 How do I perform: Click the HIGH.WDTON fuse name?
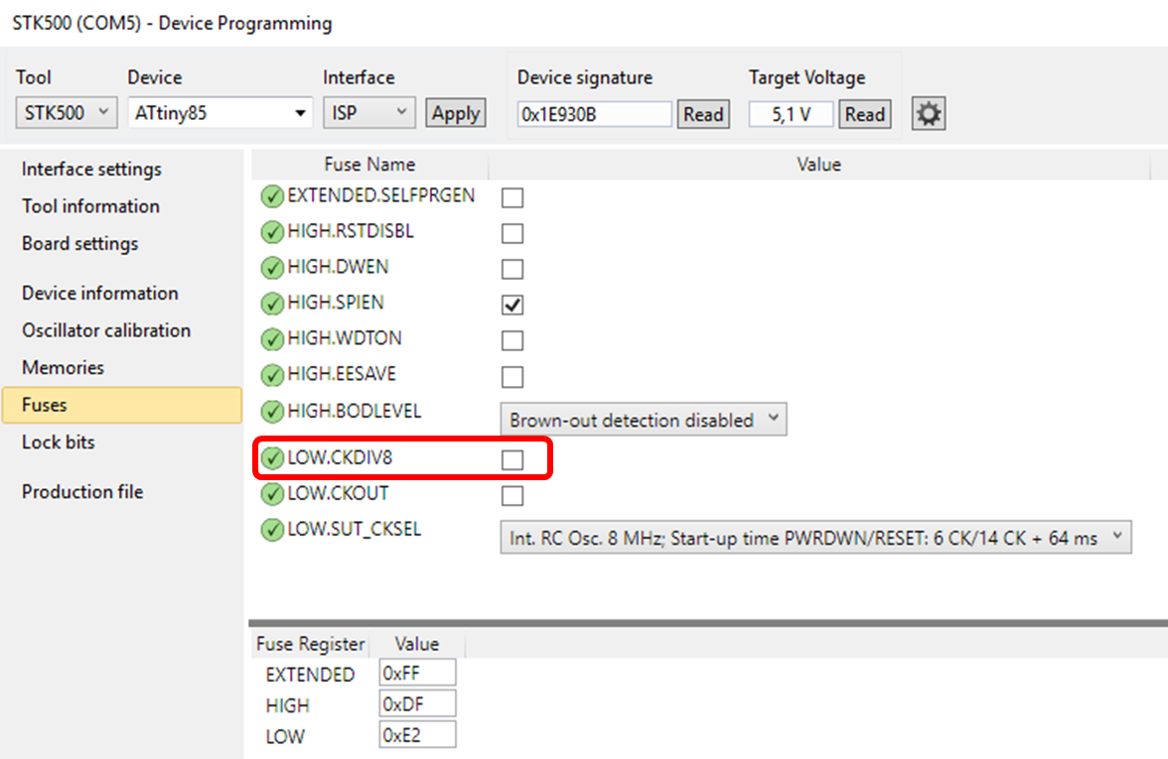(x=345, y=338)
